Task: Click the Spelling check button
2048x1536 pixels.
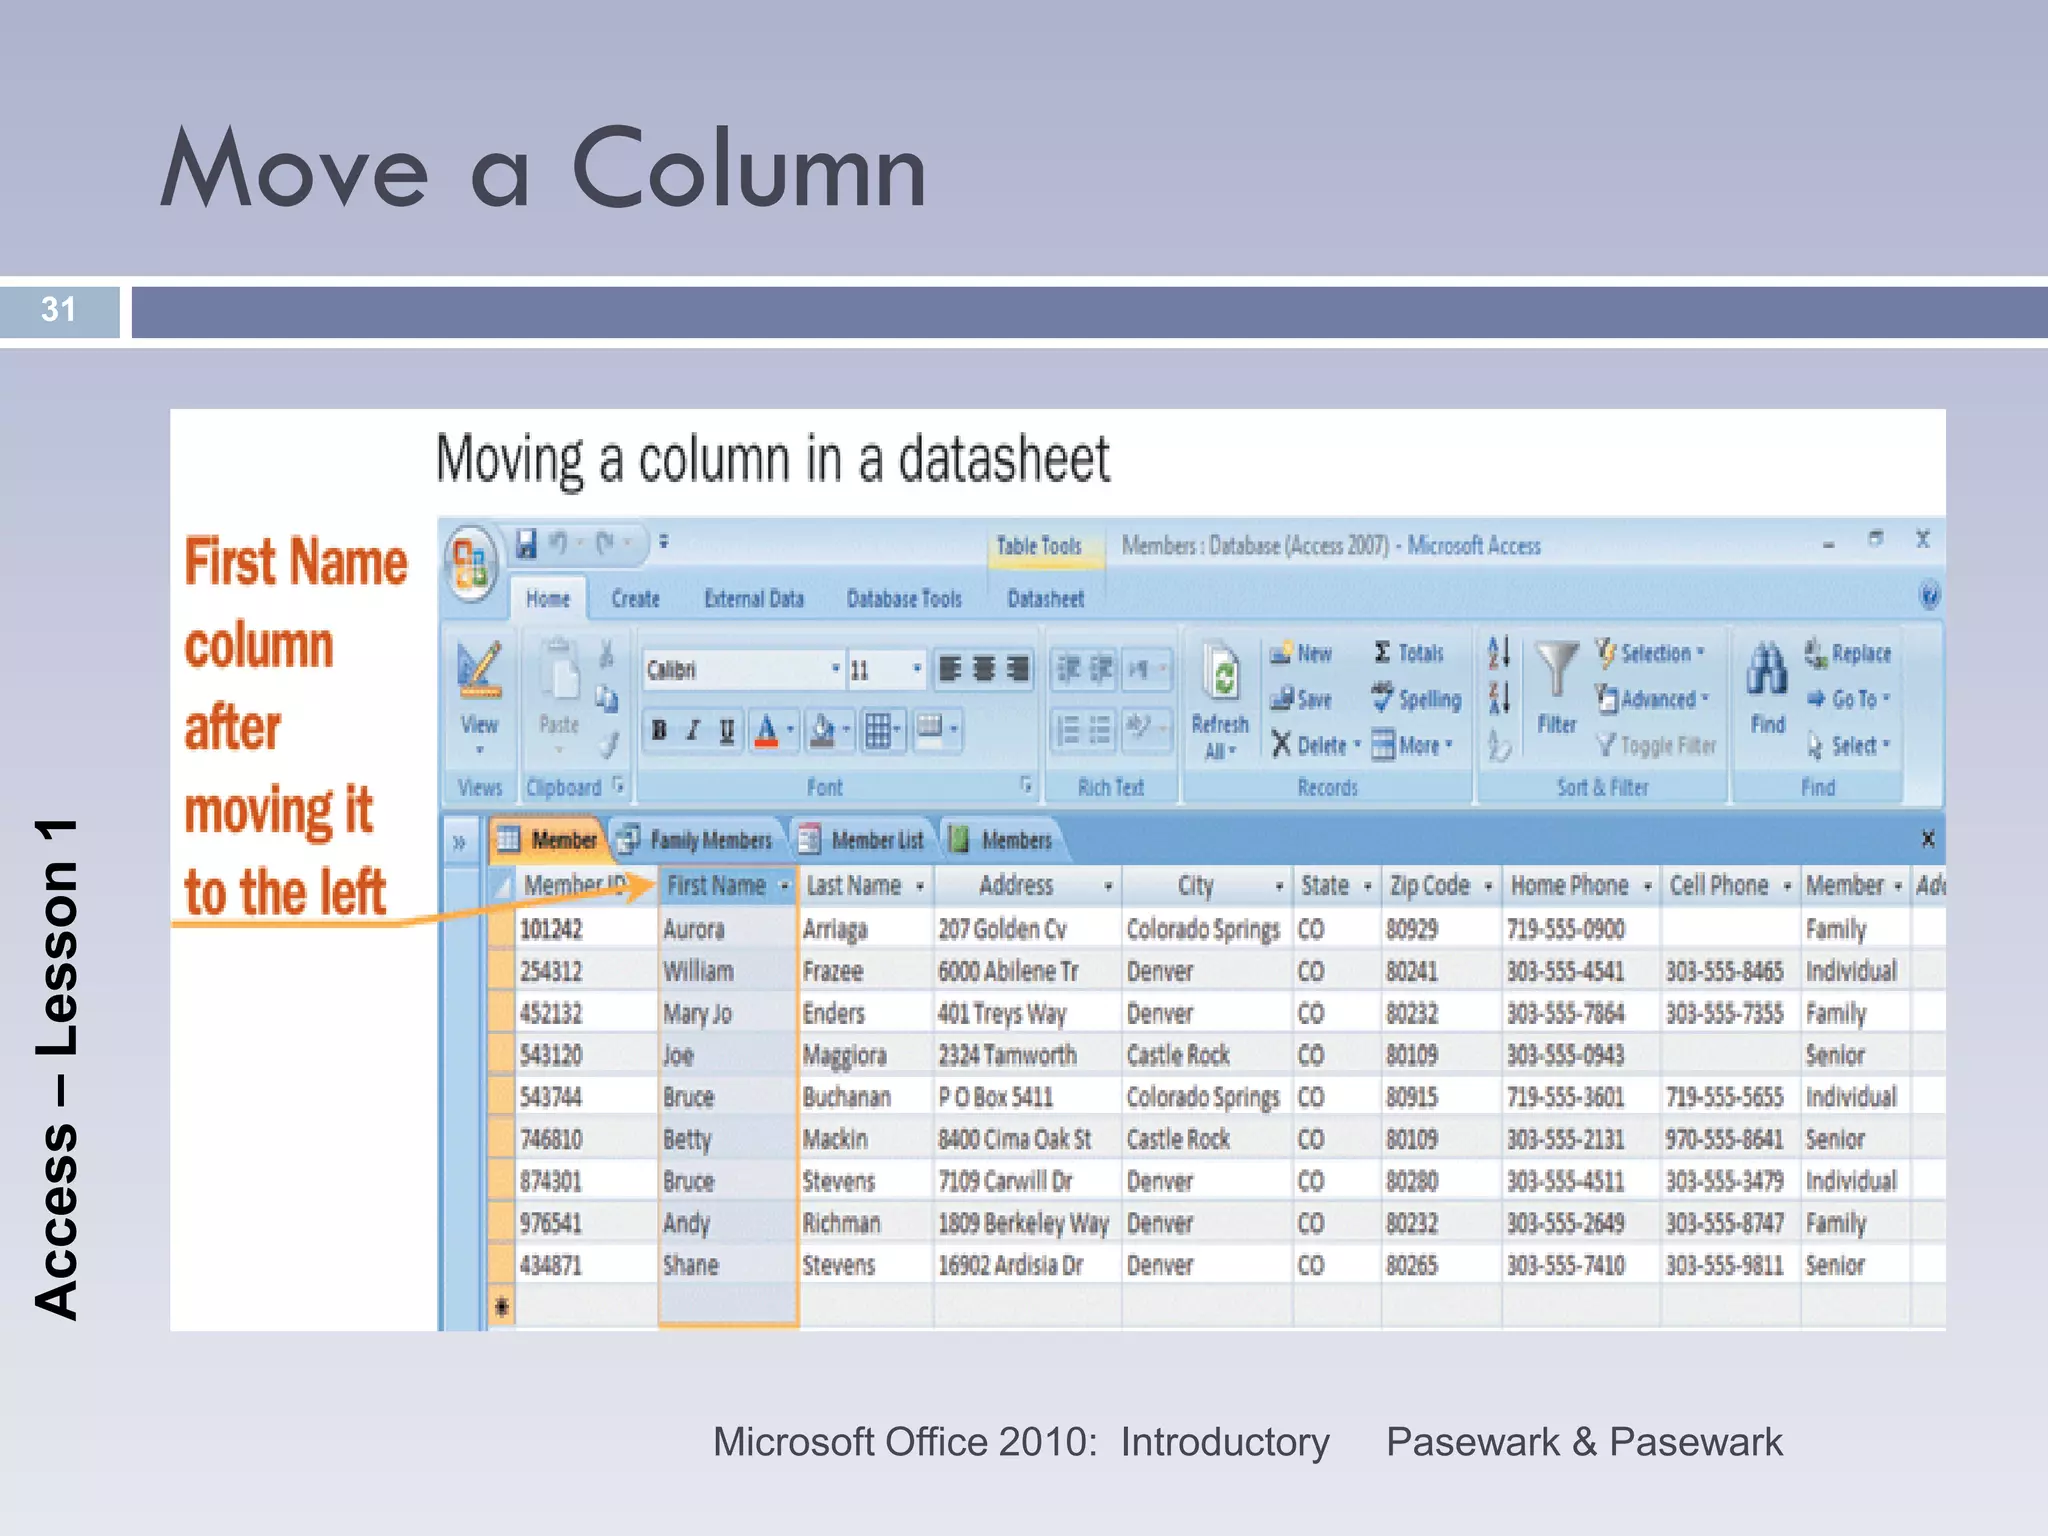Action: pyautogui.click(x=1415, y=699)
